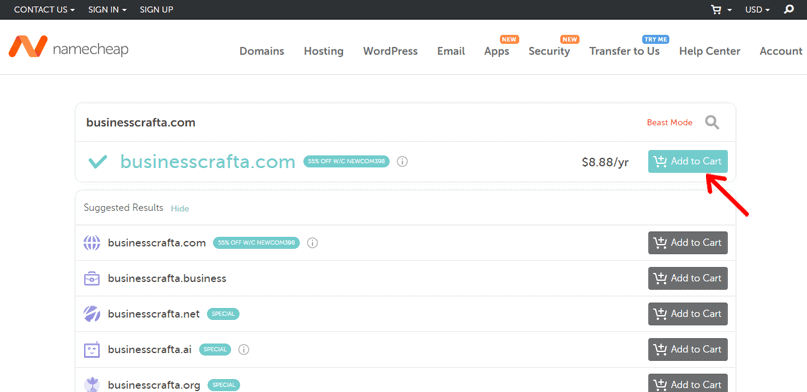Open the SIGN IN dropdown
807x392 pixels.
pyautogui.click(x=108, y=10)
